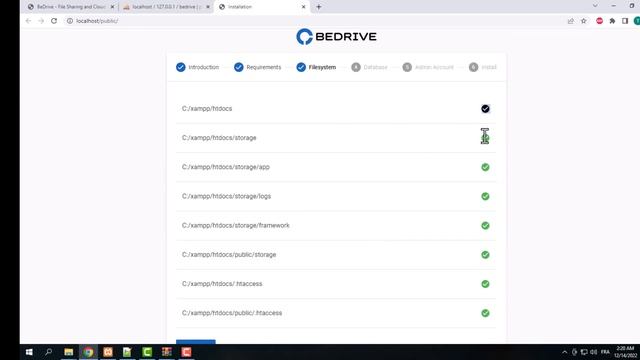The image size is (640, 360).
Task: Click the BeDrive logo at the top
Action: pos(336,37)
